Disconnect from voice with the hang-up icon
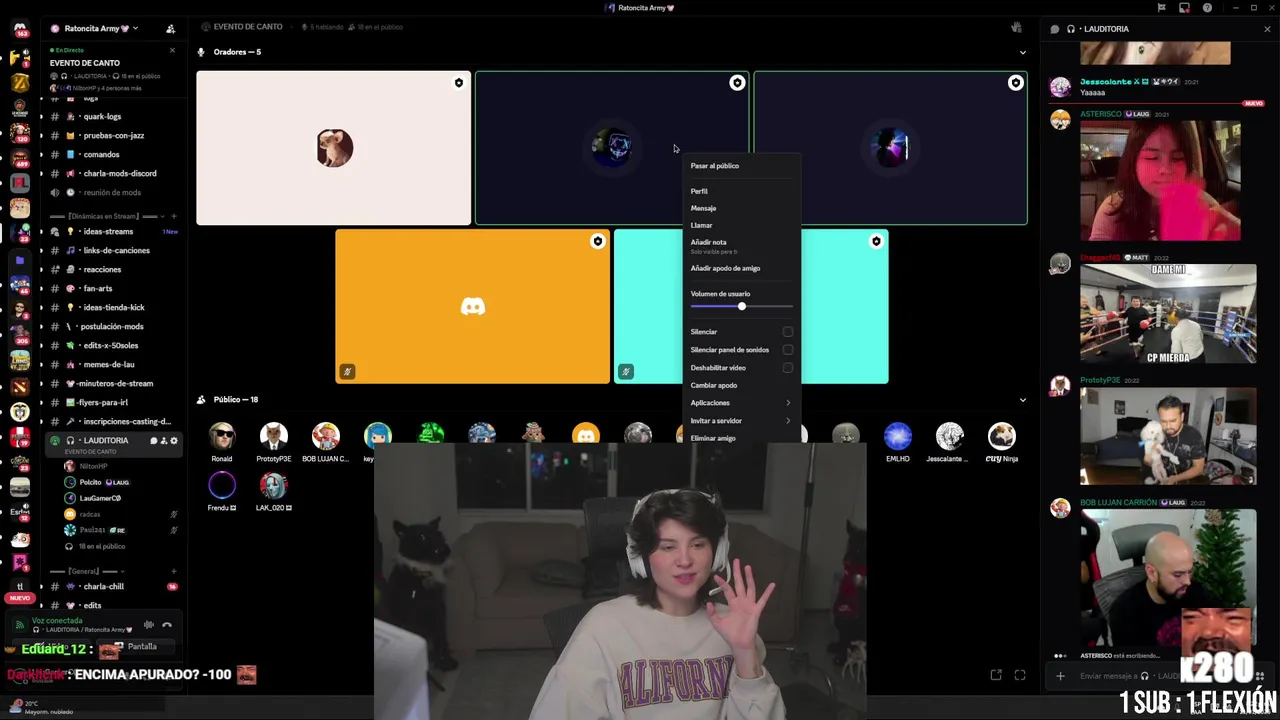The height and width of the screenshot is (720, 1280). [x=167, y=625]
